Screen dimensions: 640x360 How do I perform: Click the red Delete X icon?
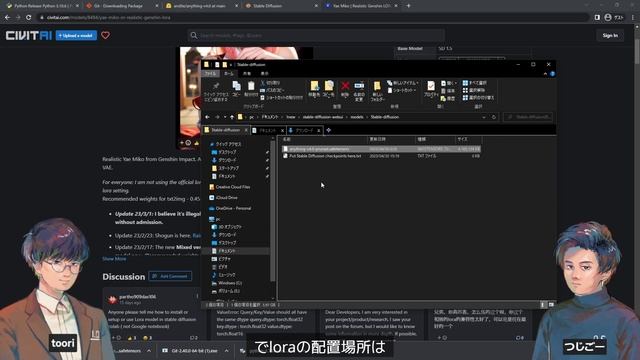[x=345, y=89]
